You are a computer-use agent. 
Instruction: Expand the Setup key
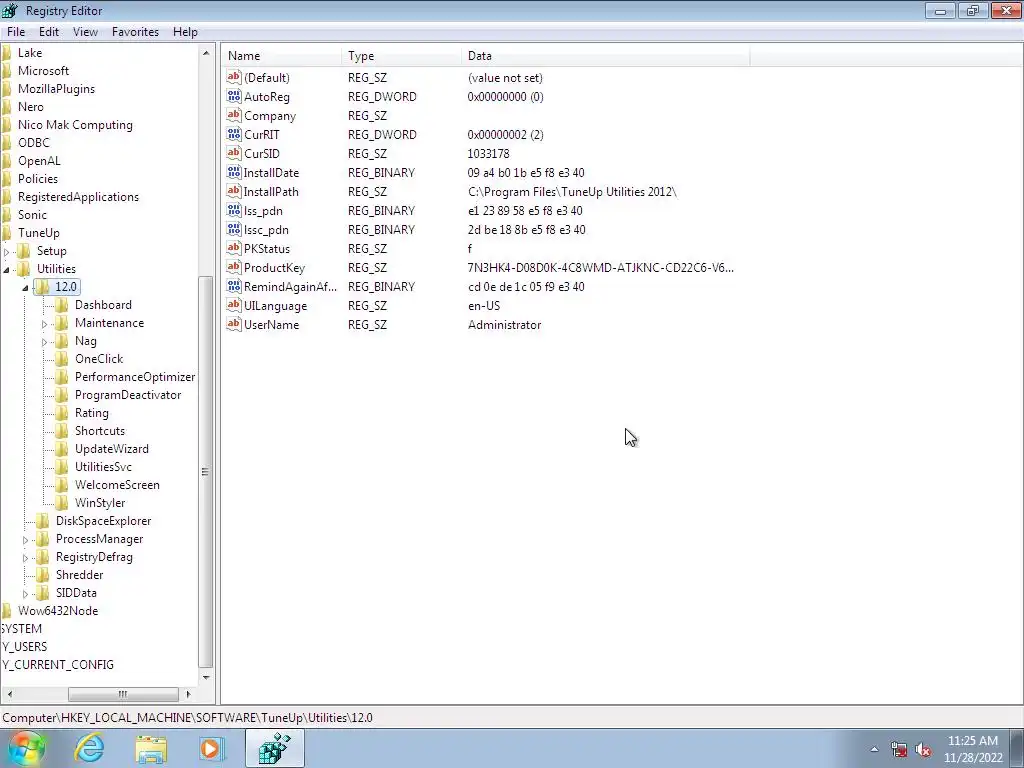click(7, 251)
